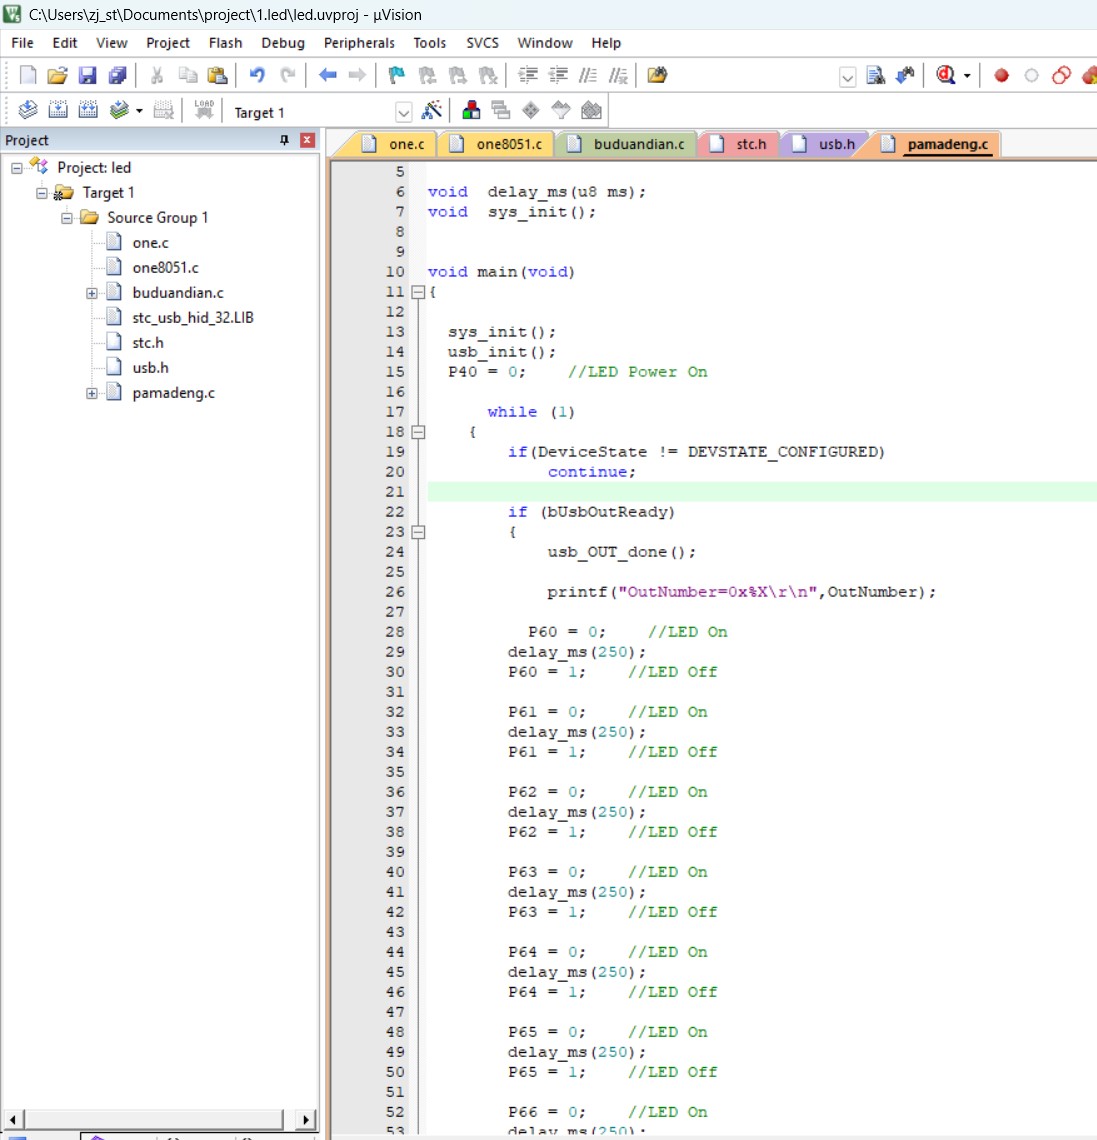Click the Batch Build icon

coord(119,111)
